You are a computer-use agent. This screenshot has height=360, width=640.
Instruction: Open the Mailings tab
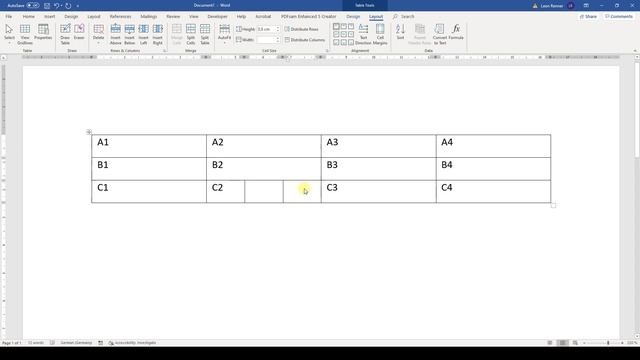149,16
